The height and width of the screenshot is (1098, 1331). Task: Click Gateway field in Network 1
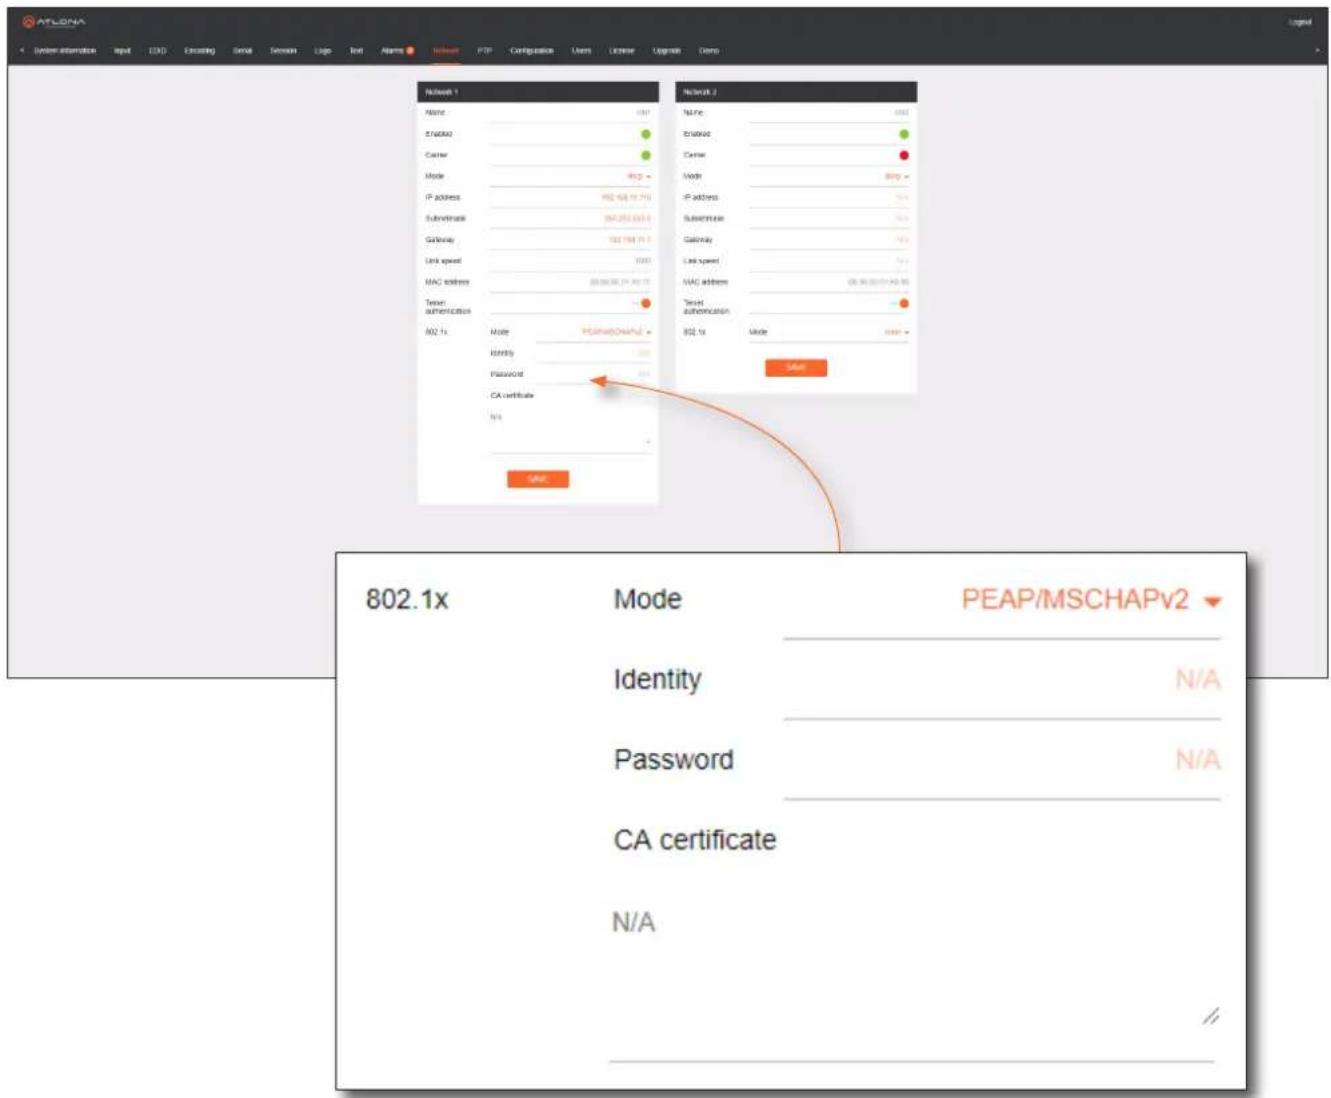tap(570, 240)
